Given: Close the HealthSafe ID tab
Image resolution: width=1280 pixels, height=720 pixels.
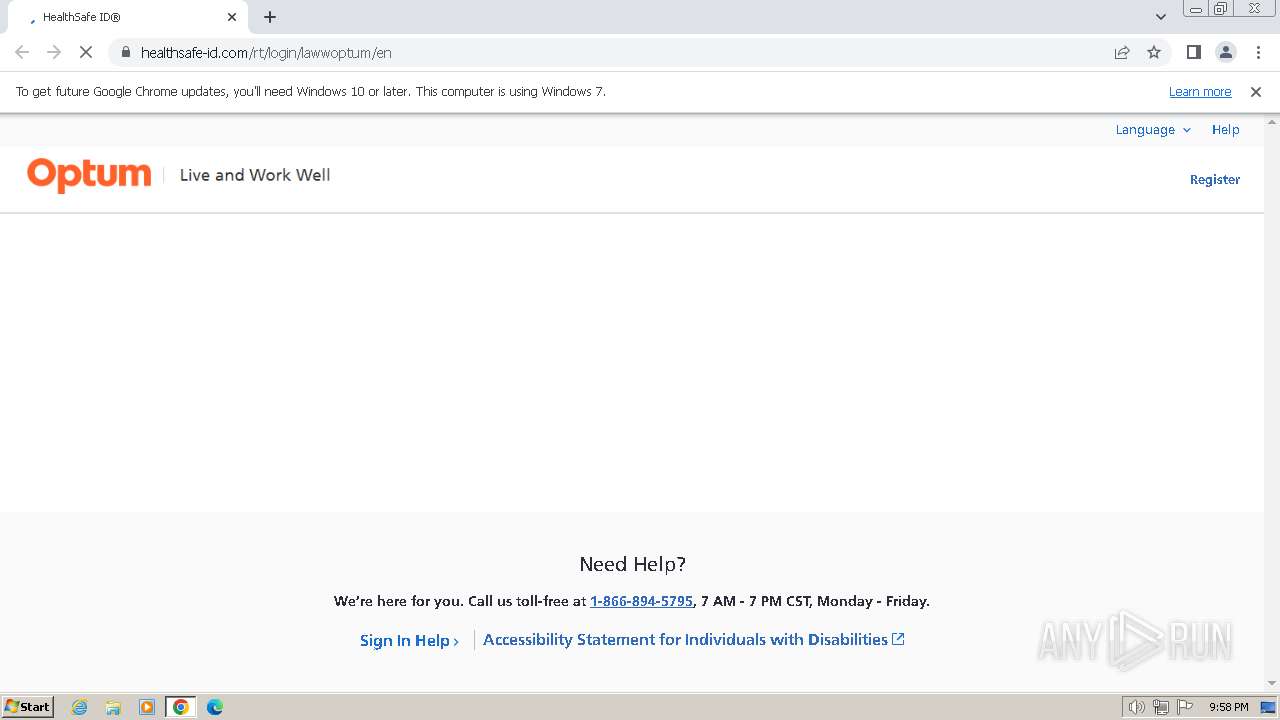Looking at the screenshot, I should 232,17.
